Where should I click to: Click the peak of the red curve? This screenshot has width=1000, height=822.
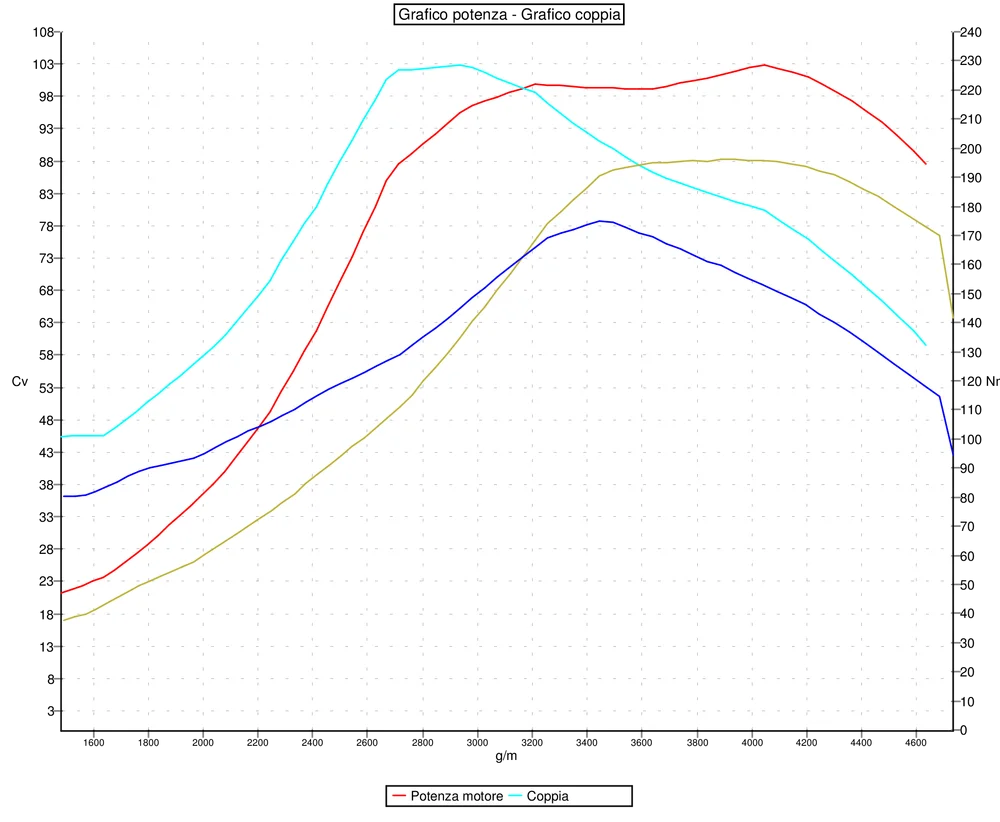tap(763, 64)
